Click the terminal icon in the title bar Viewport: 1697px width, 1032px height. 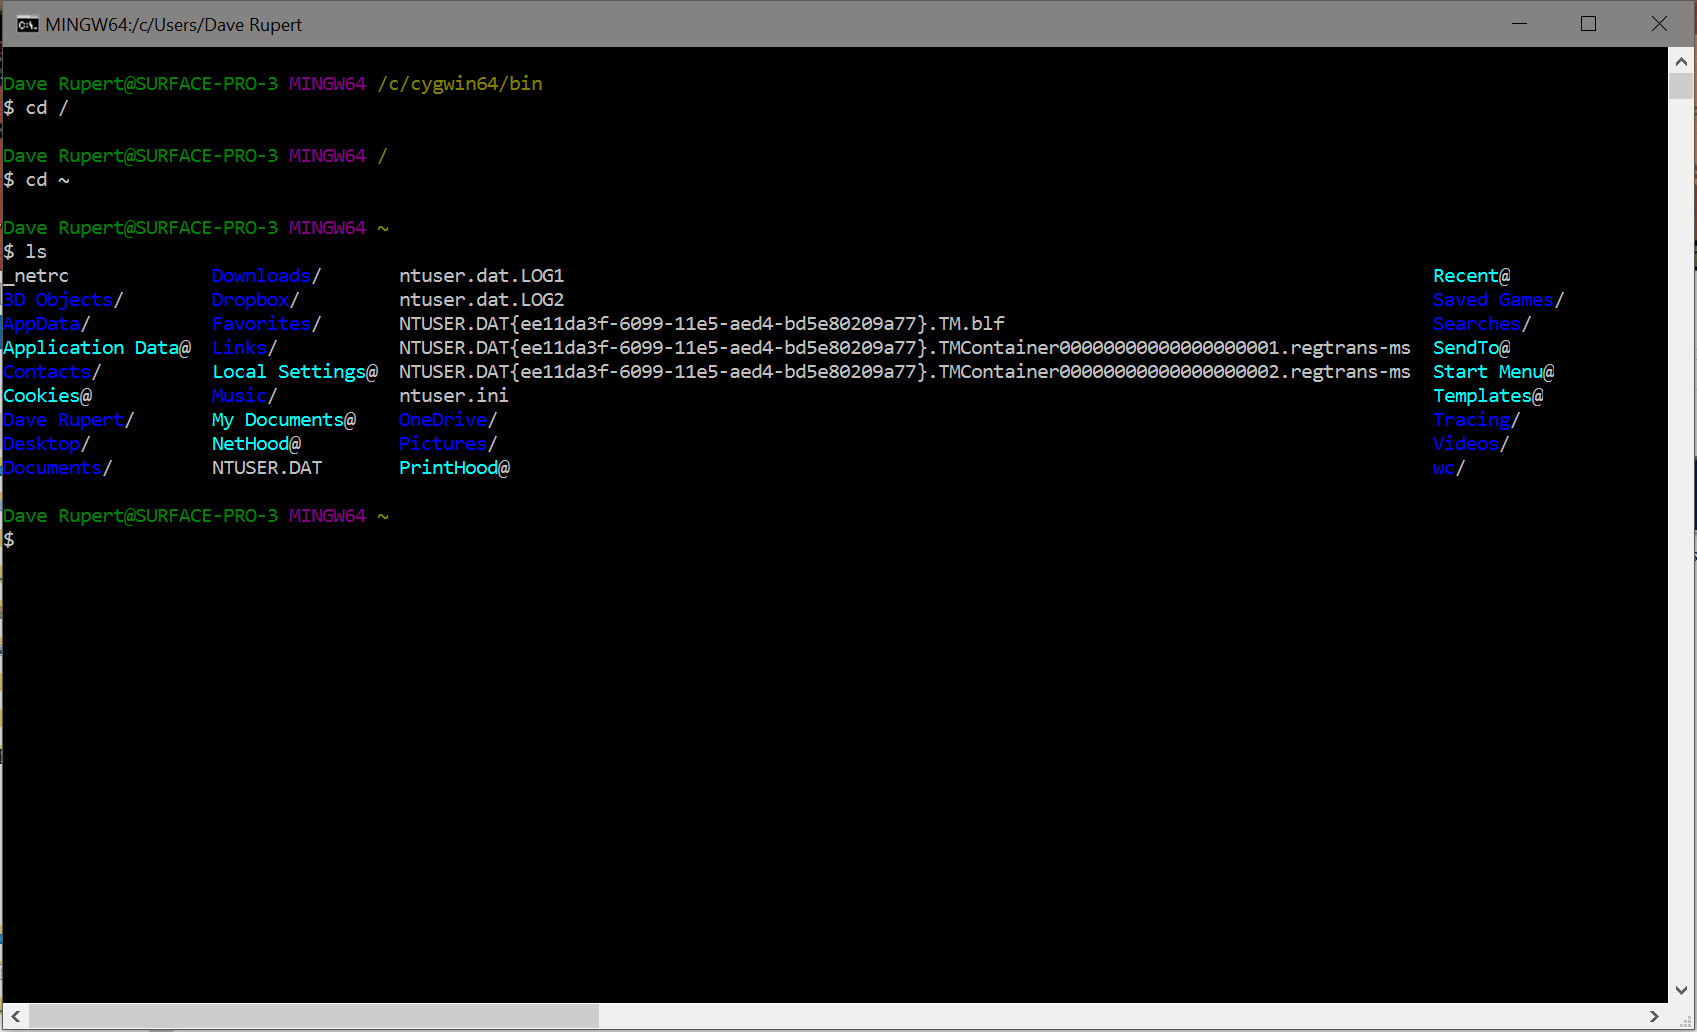point(27,24)
